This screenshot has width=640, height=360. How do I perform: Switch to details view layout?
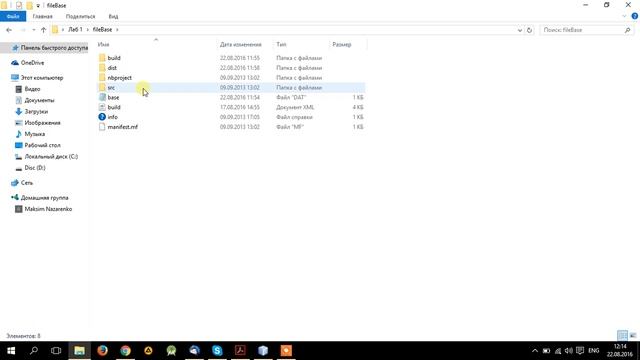(622, 336)
